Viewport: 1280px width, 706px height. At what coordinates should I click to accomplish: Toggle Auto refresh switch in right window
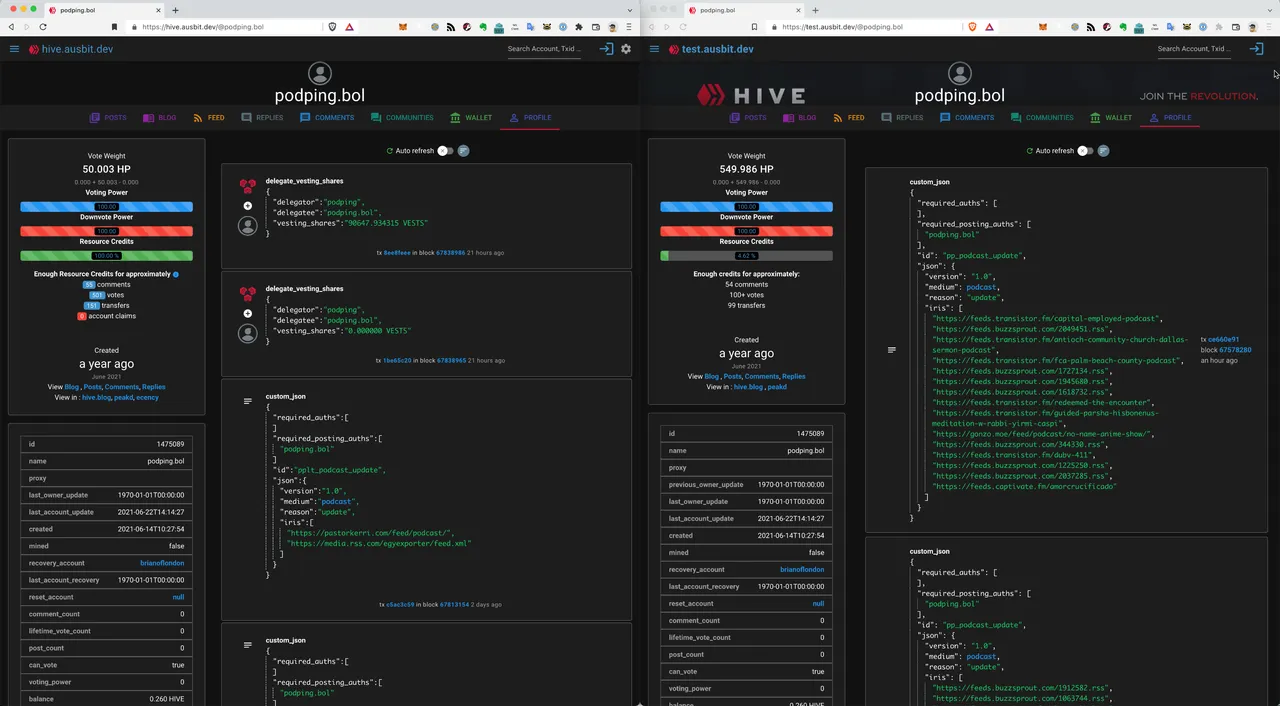pyautogui.click(x=1085, y=151)
